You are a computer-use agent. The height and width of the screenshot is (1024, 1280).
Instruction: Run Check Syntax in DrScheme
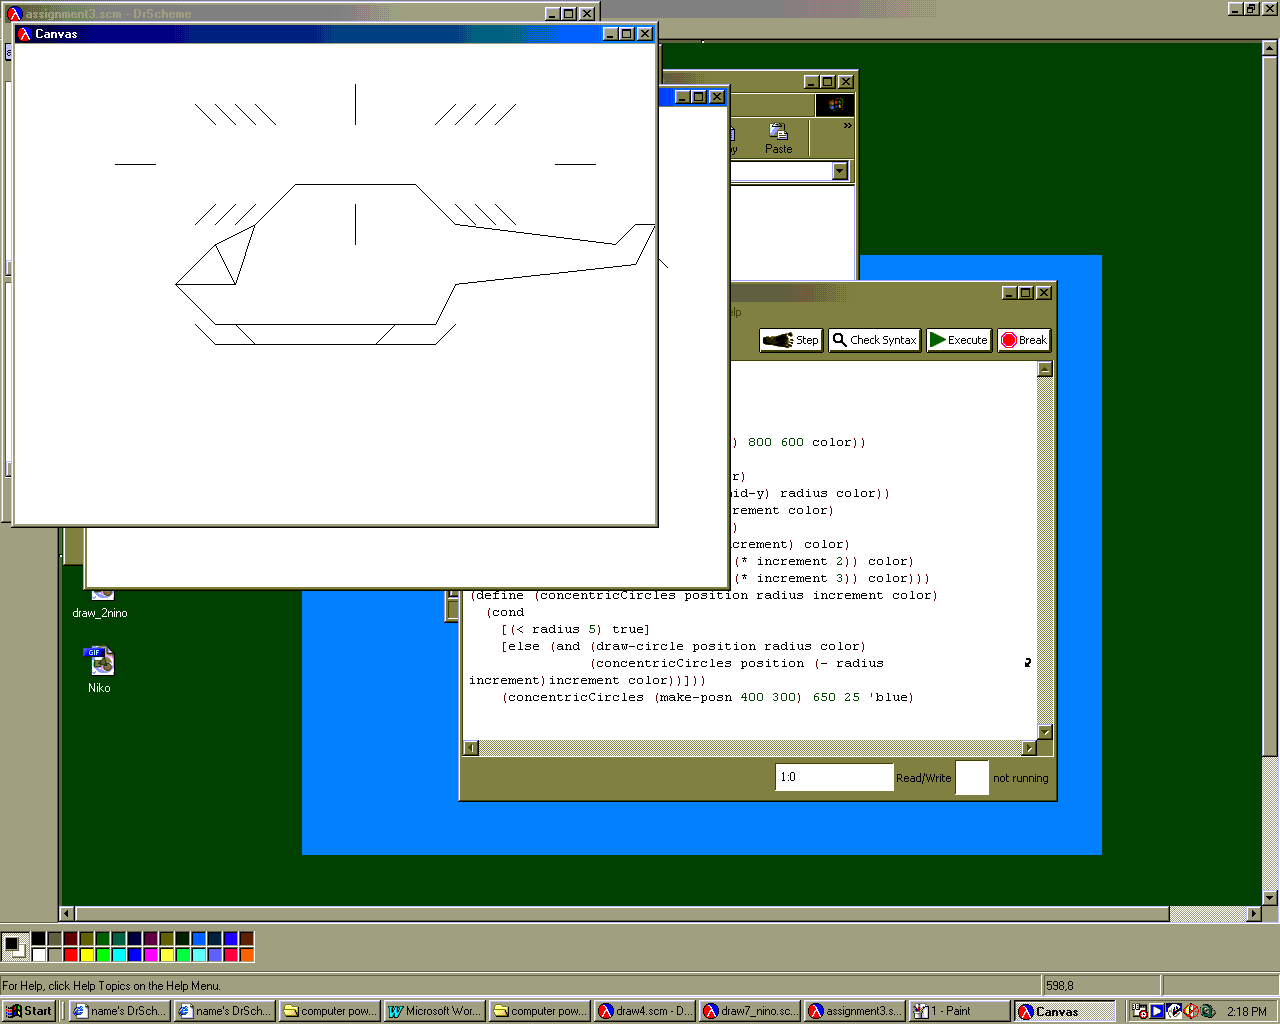click(874, 340)
